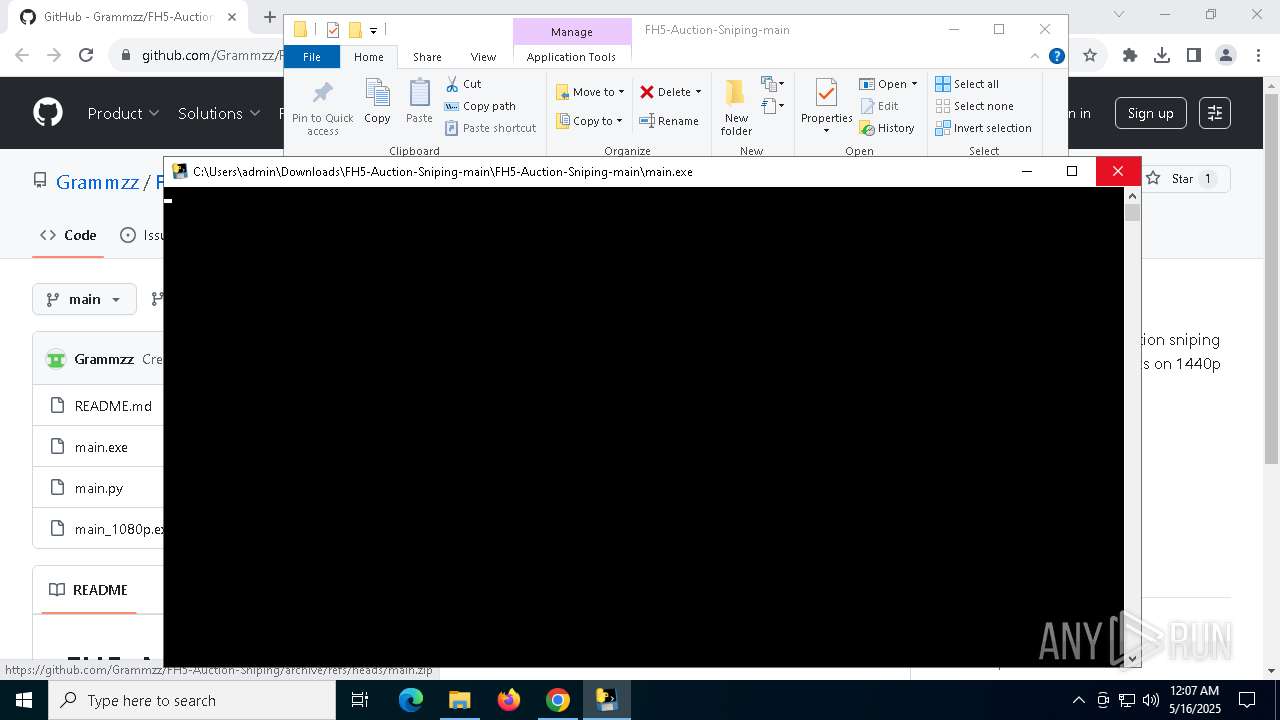This screenshot has width=1280, height=720.
Task: Select the Application Tools tab
Action: tap(571, 57)
